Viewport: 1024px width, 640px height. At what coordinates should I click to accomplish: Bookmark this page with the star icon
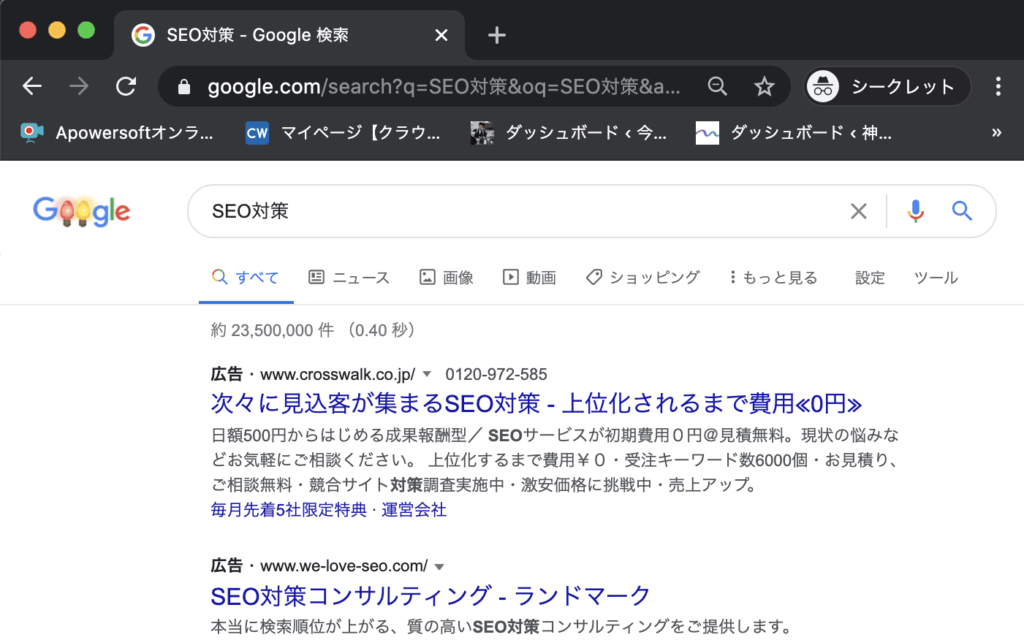tap(764, 86)
